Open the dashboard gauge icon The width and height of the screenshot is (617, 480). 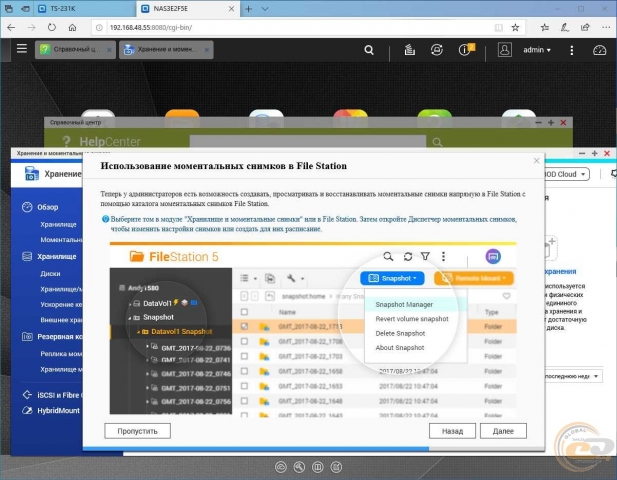(599, 50)
